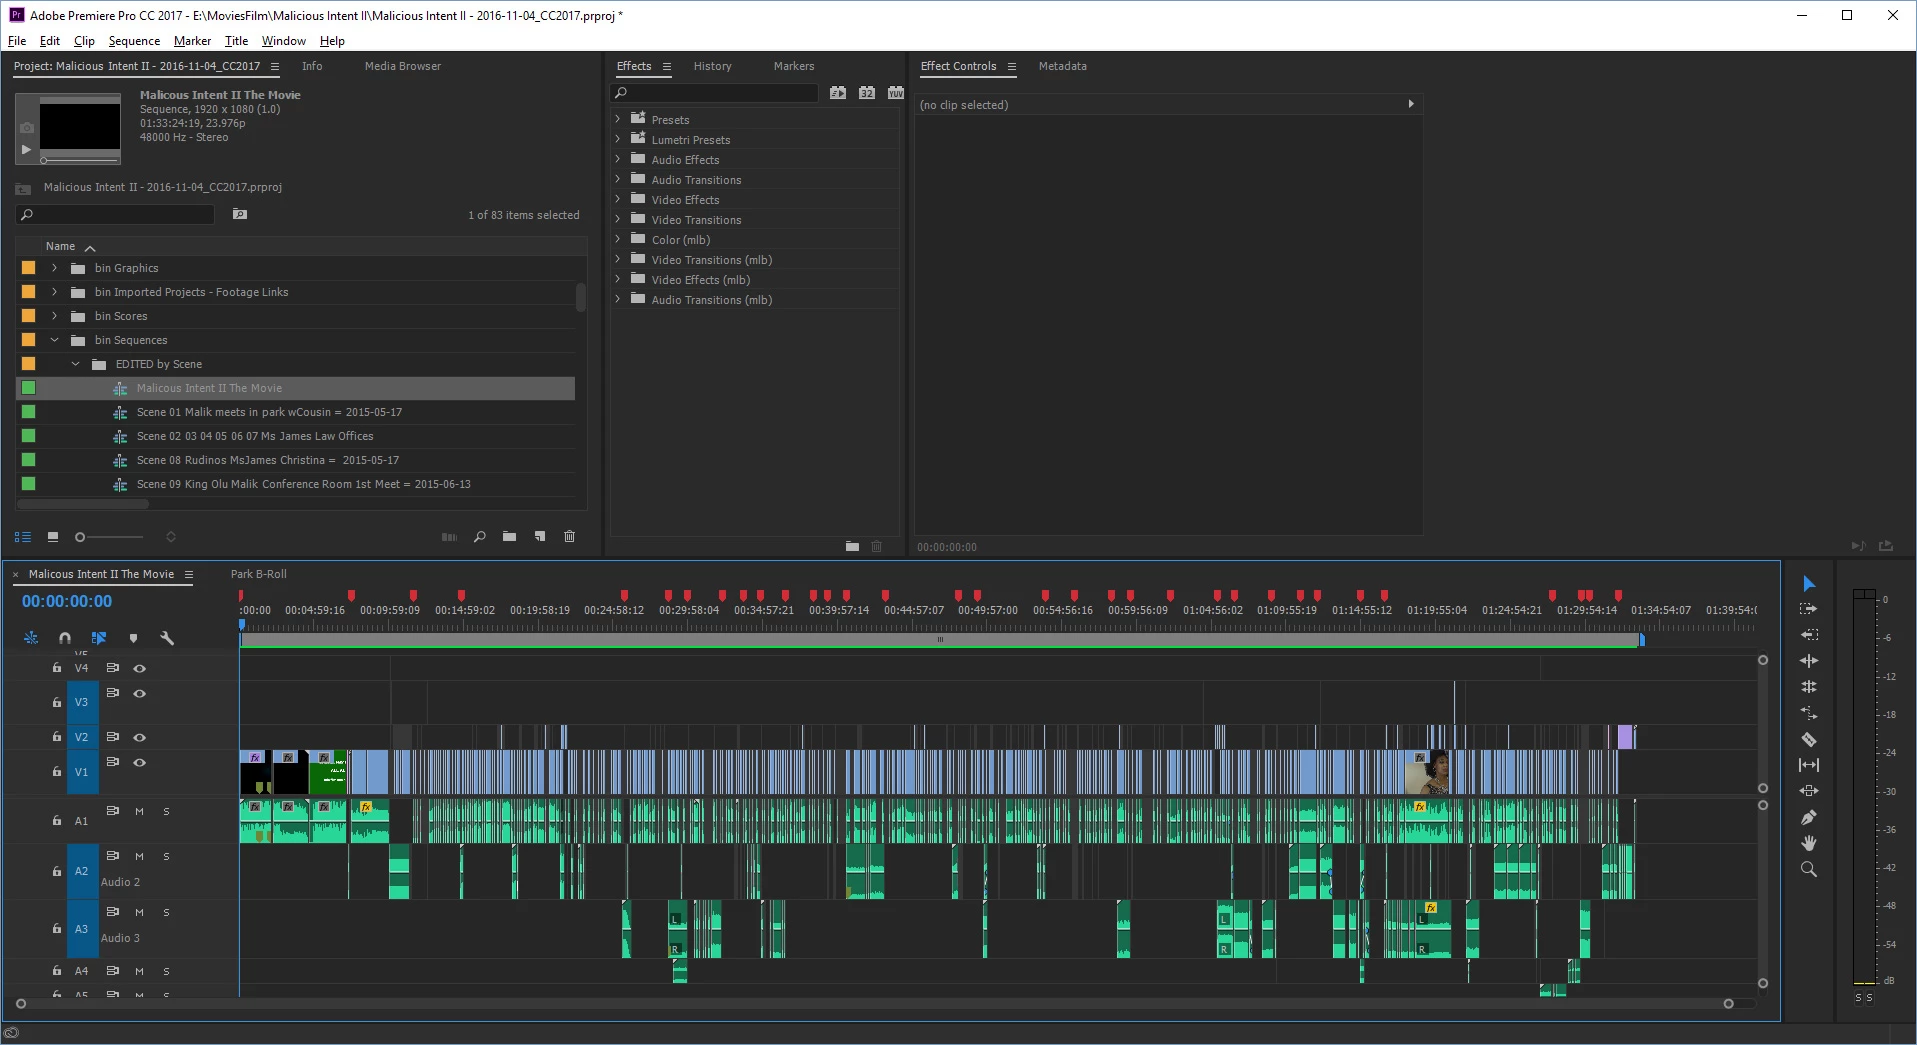This screenshot has height=1045, width=1917.
Task: Click the filmstrip icon beside project search
Action: click(x=240, y=214)
